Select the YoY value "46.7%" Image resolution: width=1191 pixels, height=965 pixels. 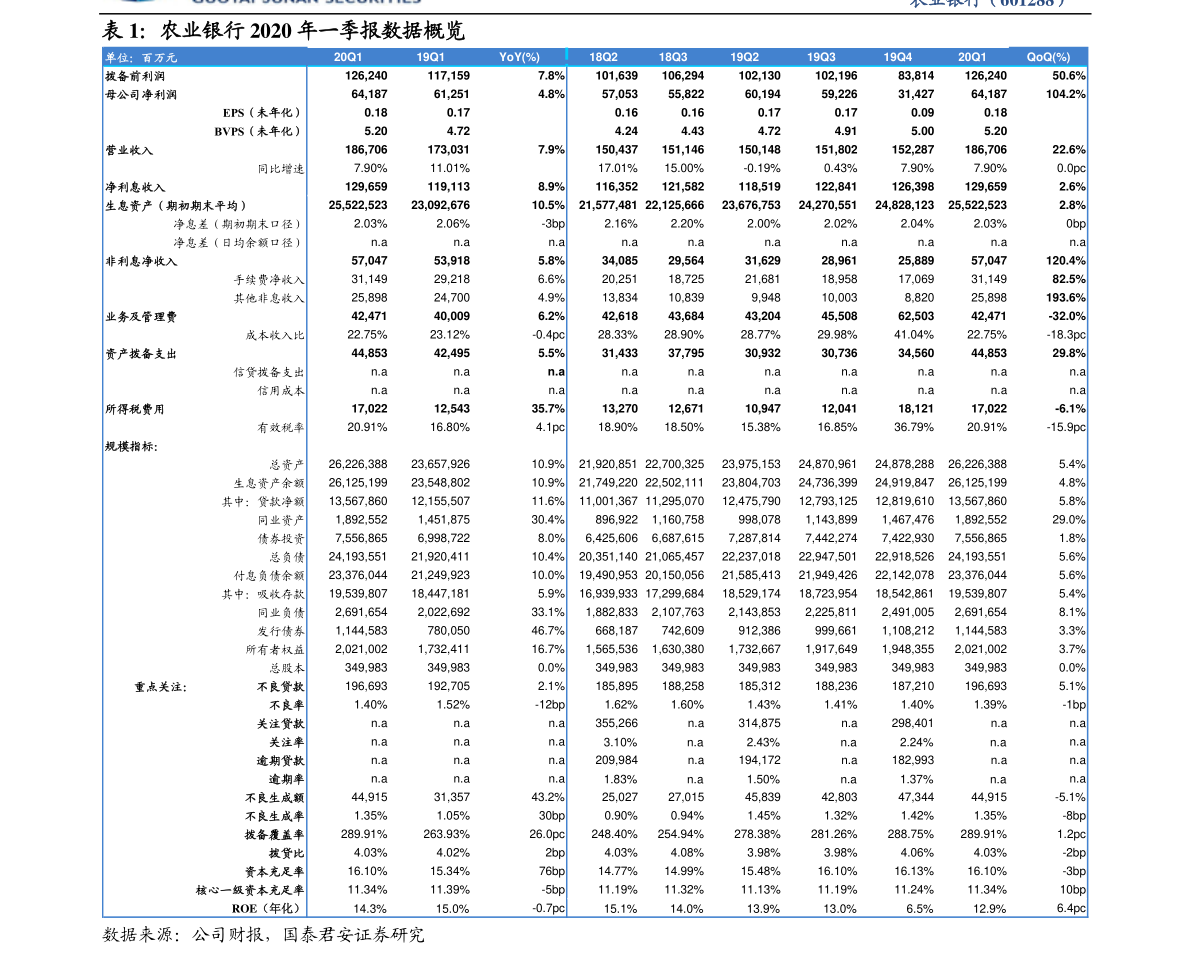point(548,631)
